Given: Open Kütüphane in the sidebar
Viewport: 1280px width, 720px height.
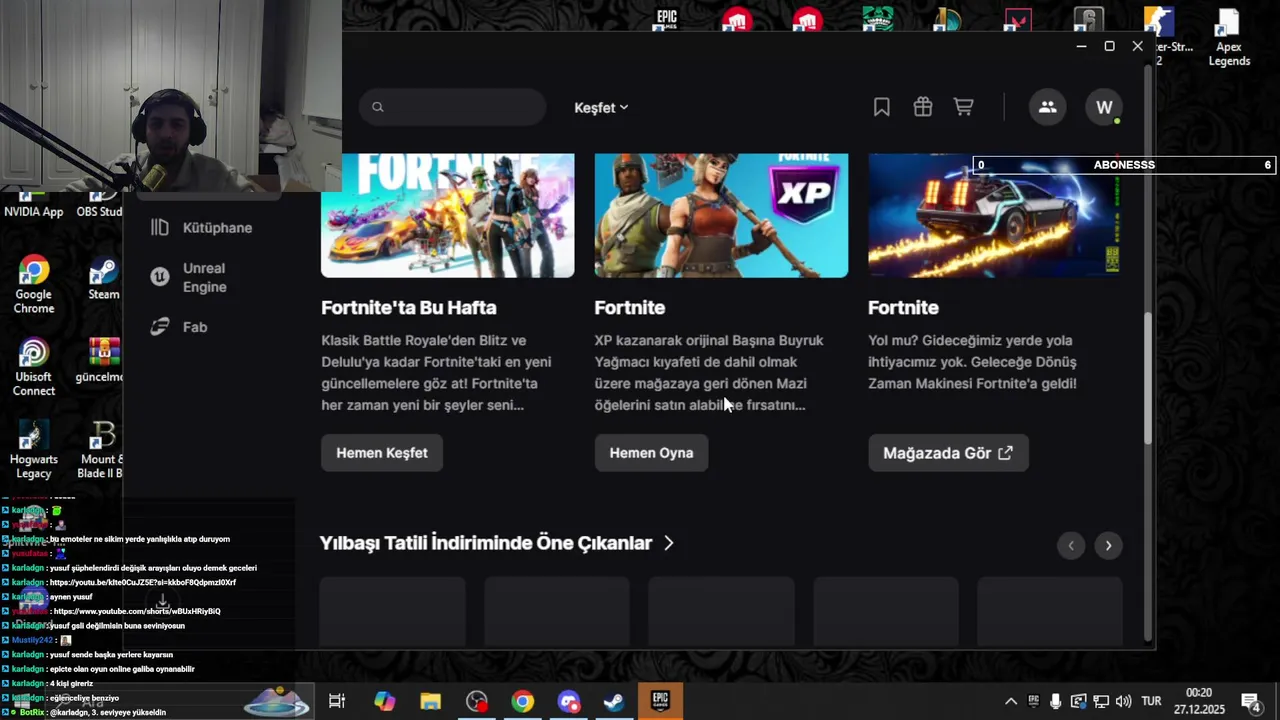Looking at the screenshot, I should point(217,228).
